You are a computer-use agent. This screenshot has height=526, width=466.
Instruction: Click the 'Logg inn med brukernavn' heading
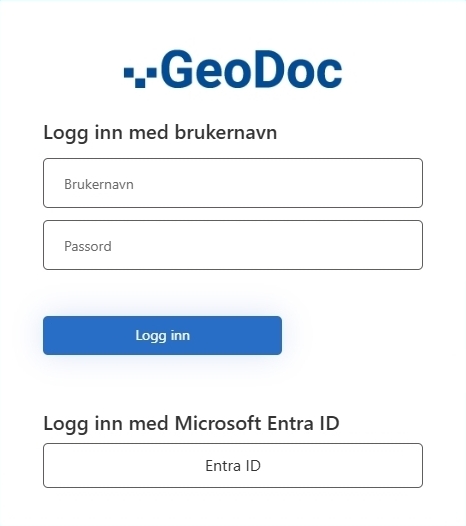tap(160, 133)
